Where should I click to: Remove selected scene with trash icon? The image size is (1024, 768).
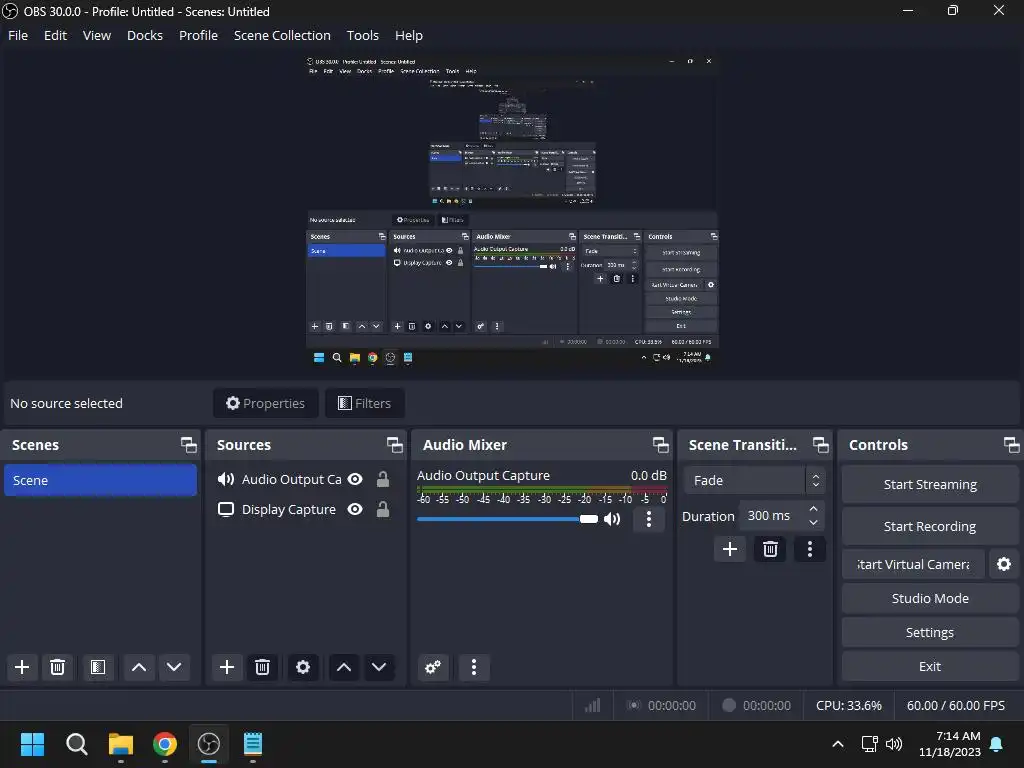tap(57, 667)
